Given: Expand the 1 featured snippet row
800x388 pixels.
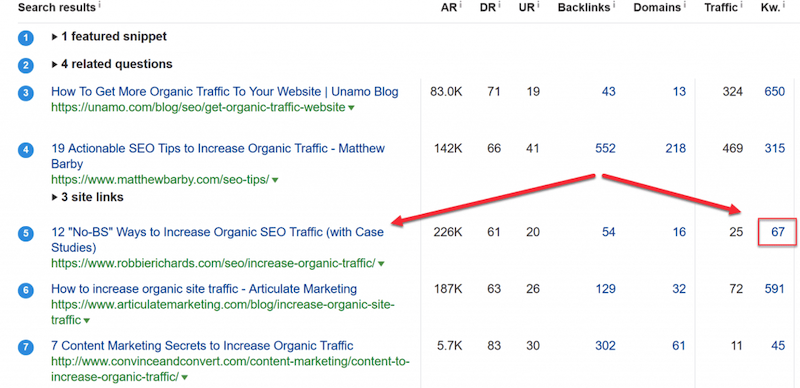Looking at the screenshot, I should point(109,37).
